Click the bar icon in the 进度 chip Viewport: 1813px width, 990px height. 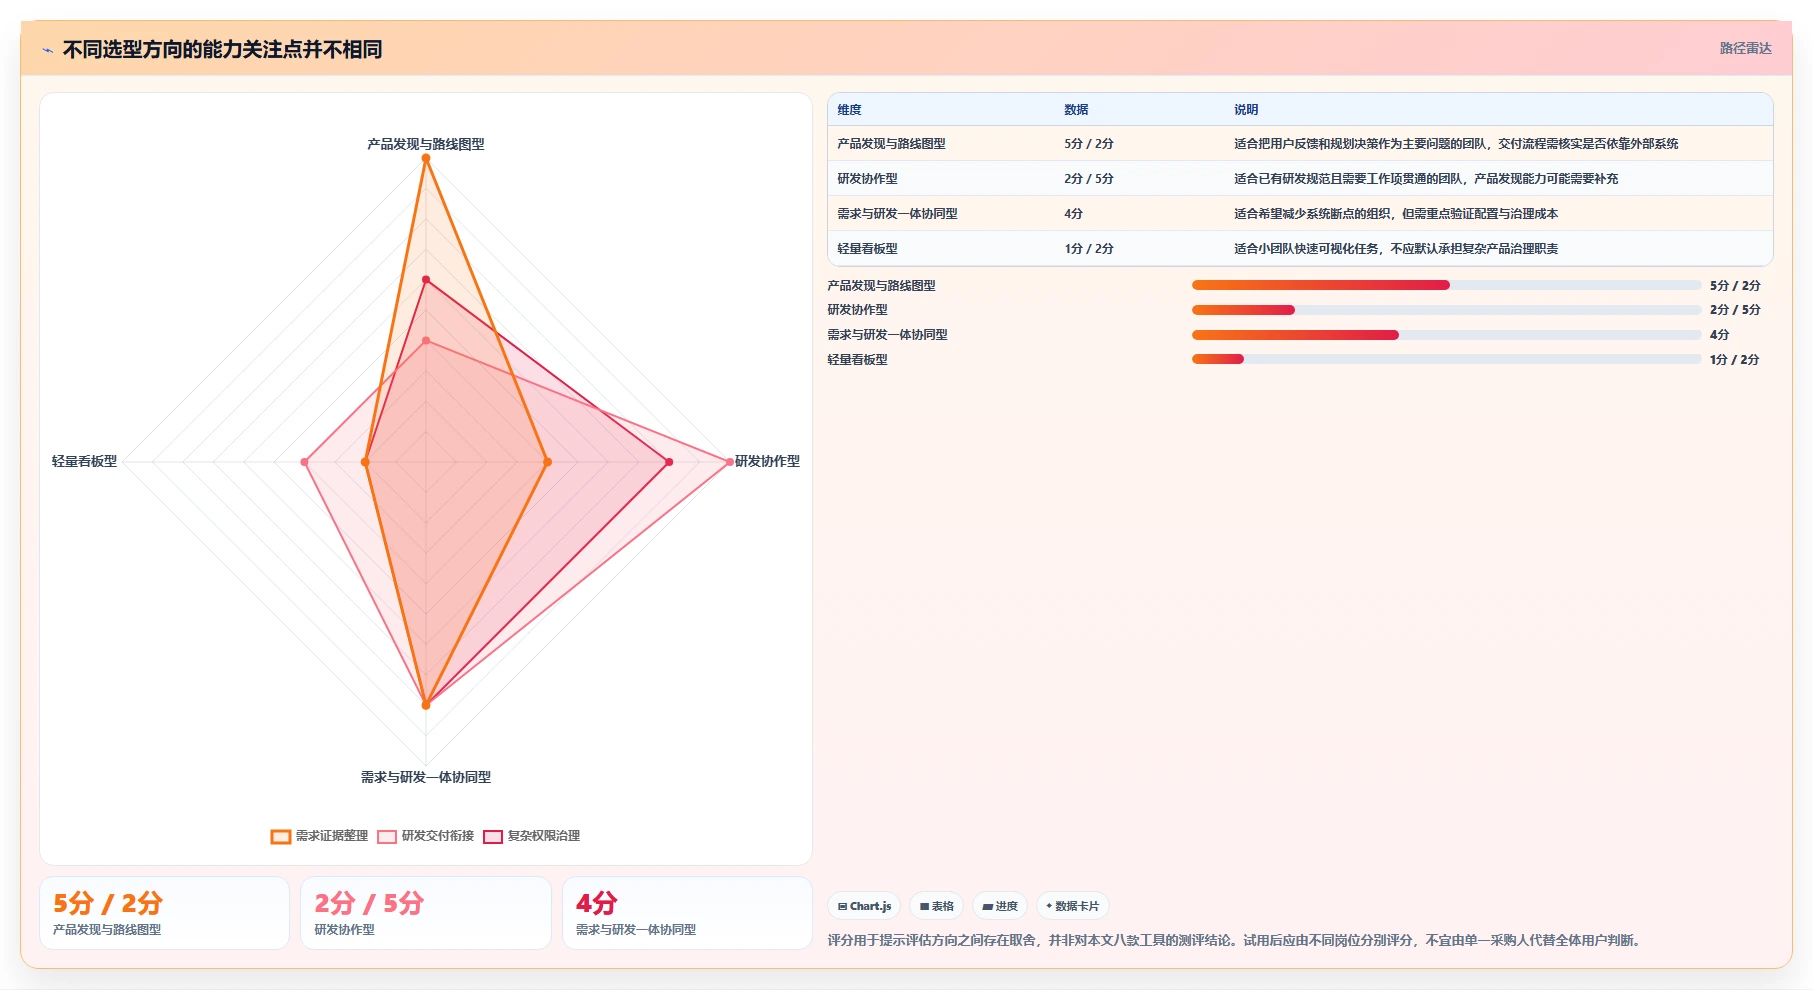pyautogui.click(x=988, y=907)
